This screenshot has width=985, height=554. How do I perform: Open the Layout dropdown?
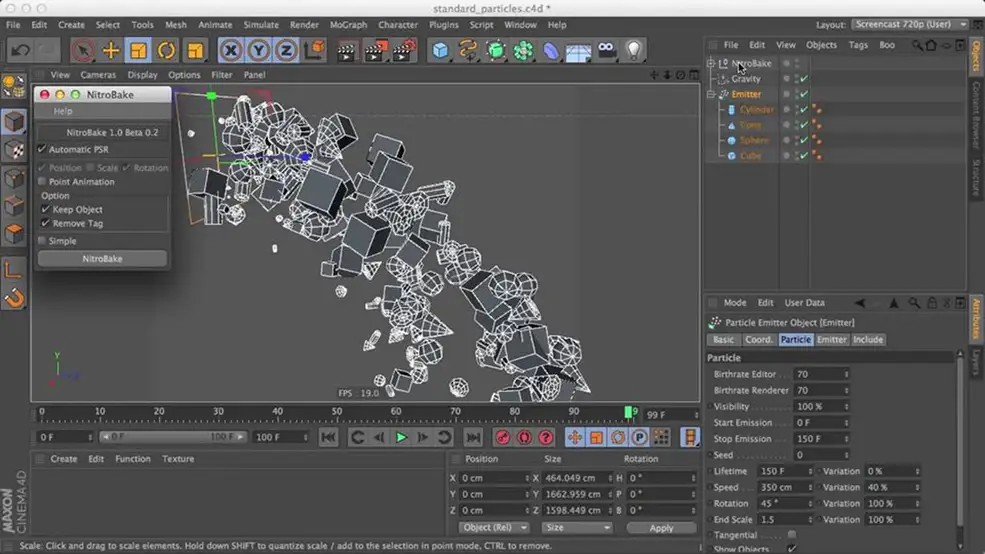click(911, 24)
